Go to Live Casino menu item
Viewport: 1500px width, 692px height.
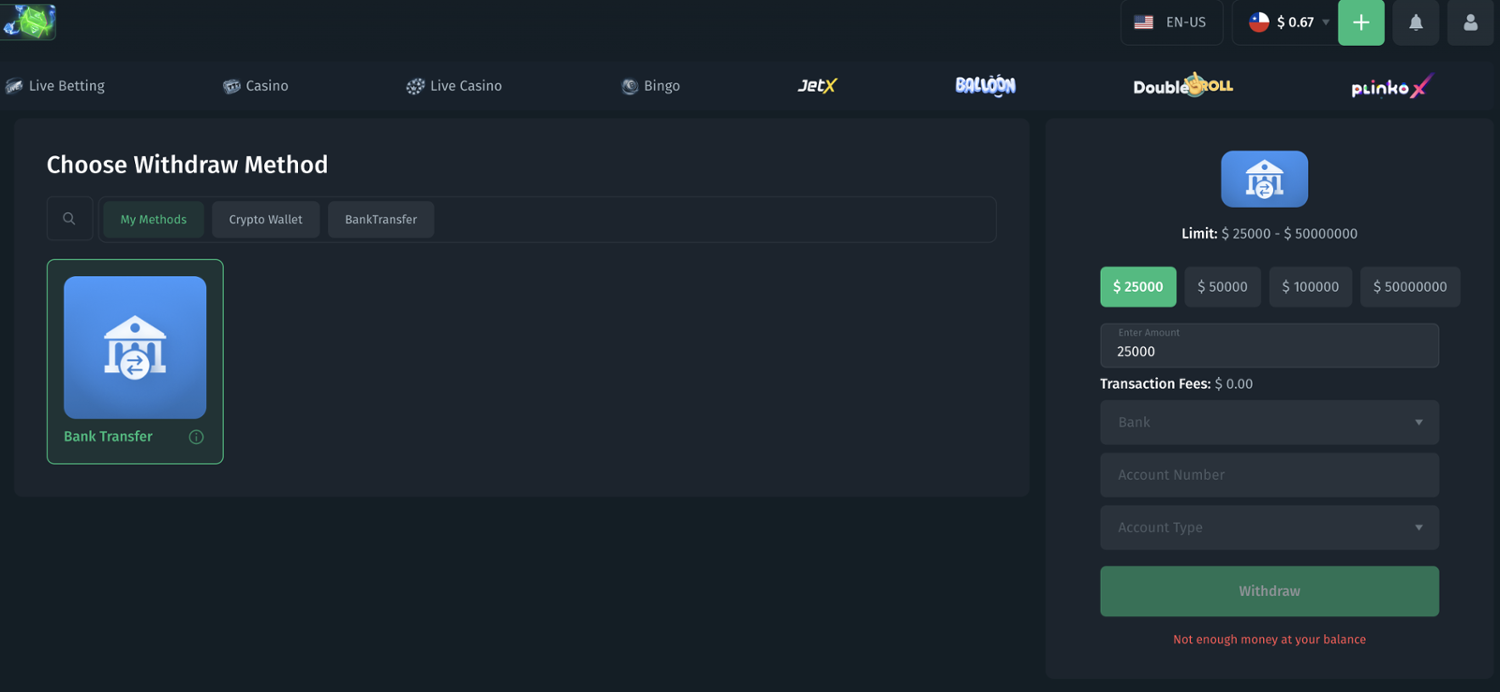(x=455, y=86)
